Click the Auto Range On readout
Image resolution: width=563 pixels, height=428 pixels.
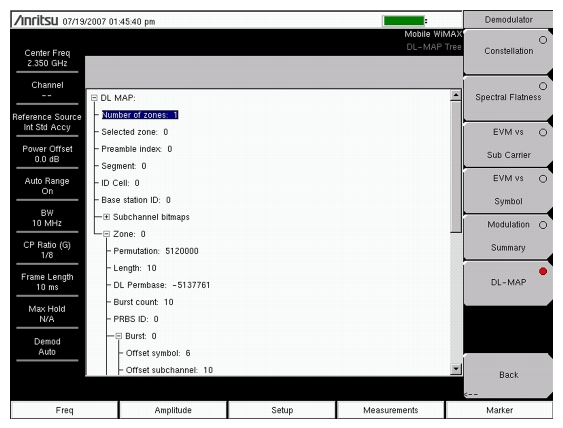pyautogui.click(x=47, y=186)
